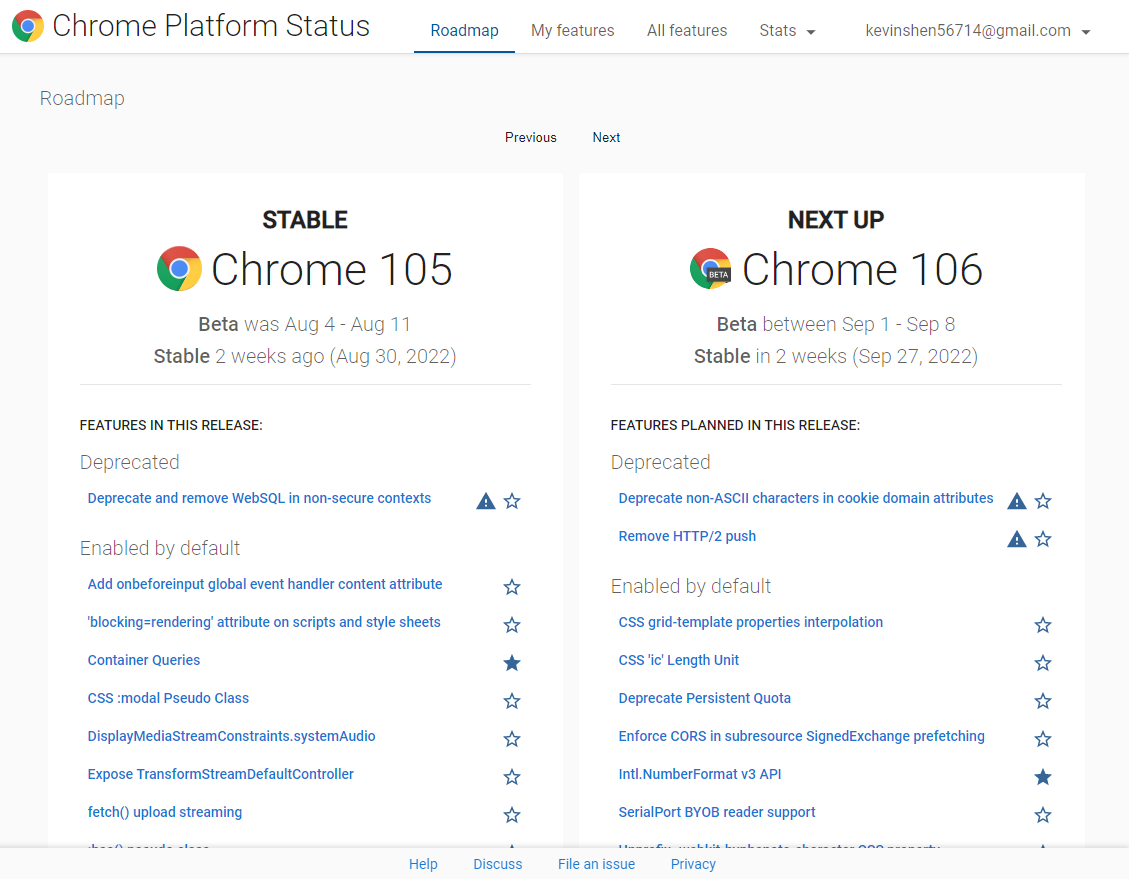Unstar the Intl.NumberFormat v3 API feature

[1043, 777]
